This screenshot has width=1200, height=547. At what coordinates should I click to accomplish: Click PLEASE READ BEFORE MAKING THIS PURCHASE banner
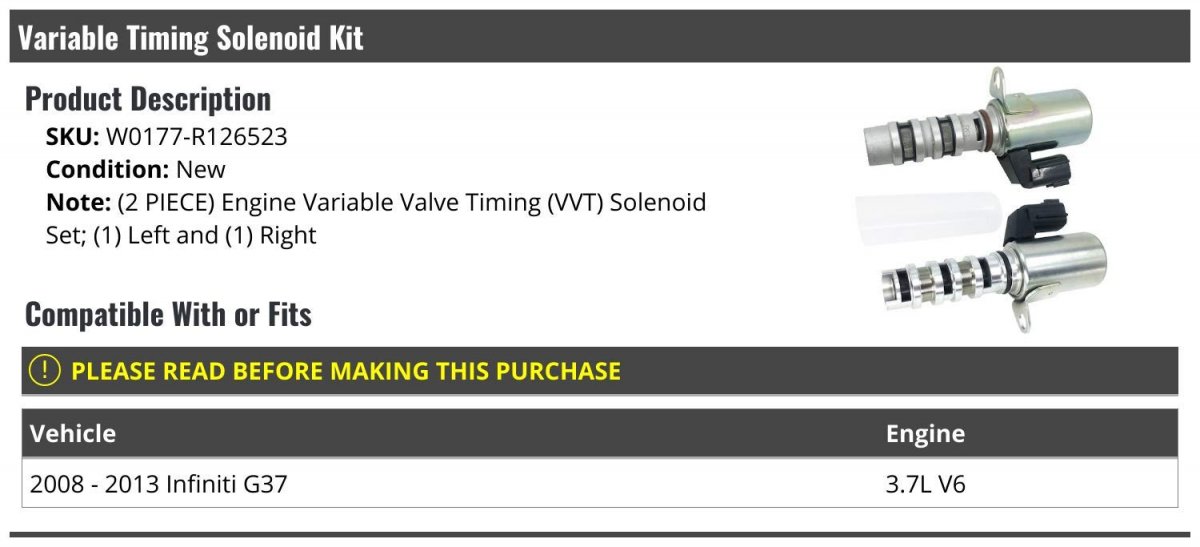coord(345,371)
